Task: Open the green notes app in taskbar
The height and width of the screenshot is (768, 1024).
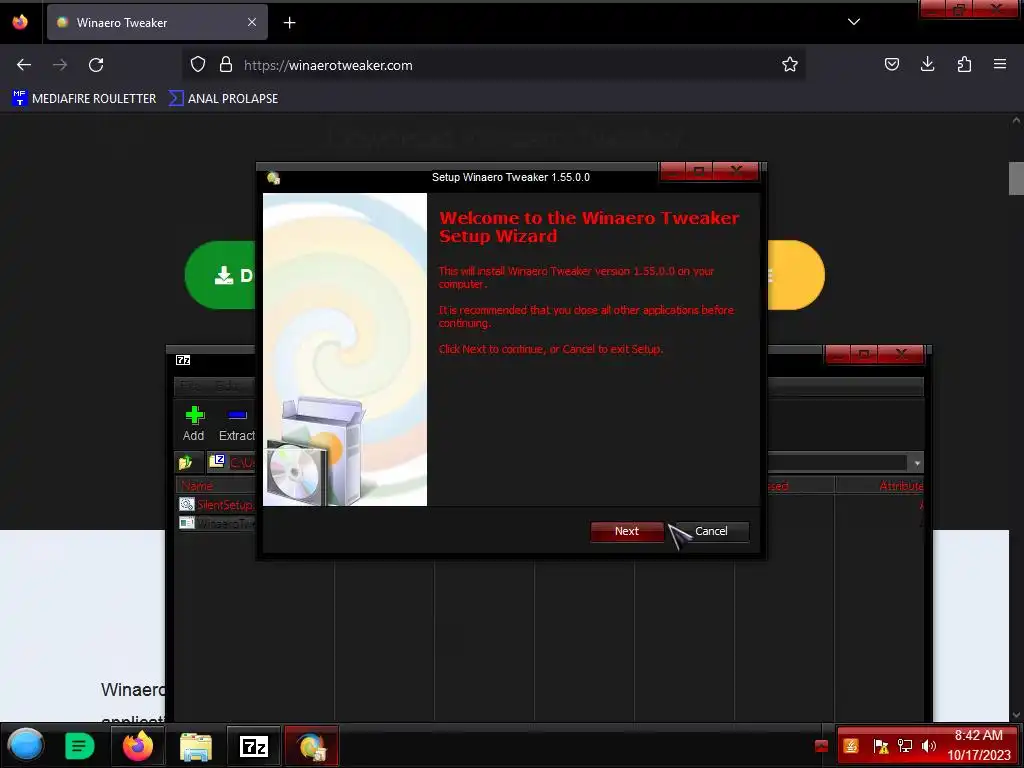Action: point(80,746)
